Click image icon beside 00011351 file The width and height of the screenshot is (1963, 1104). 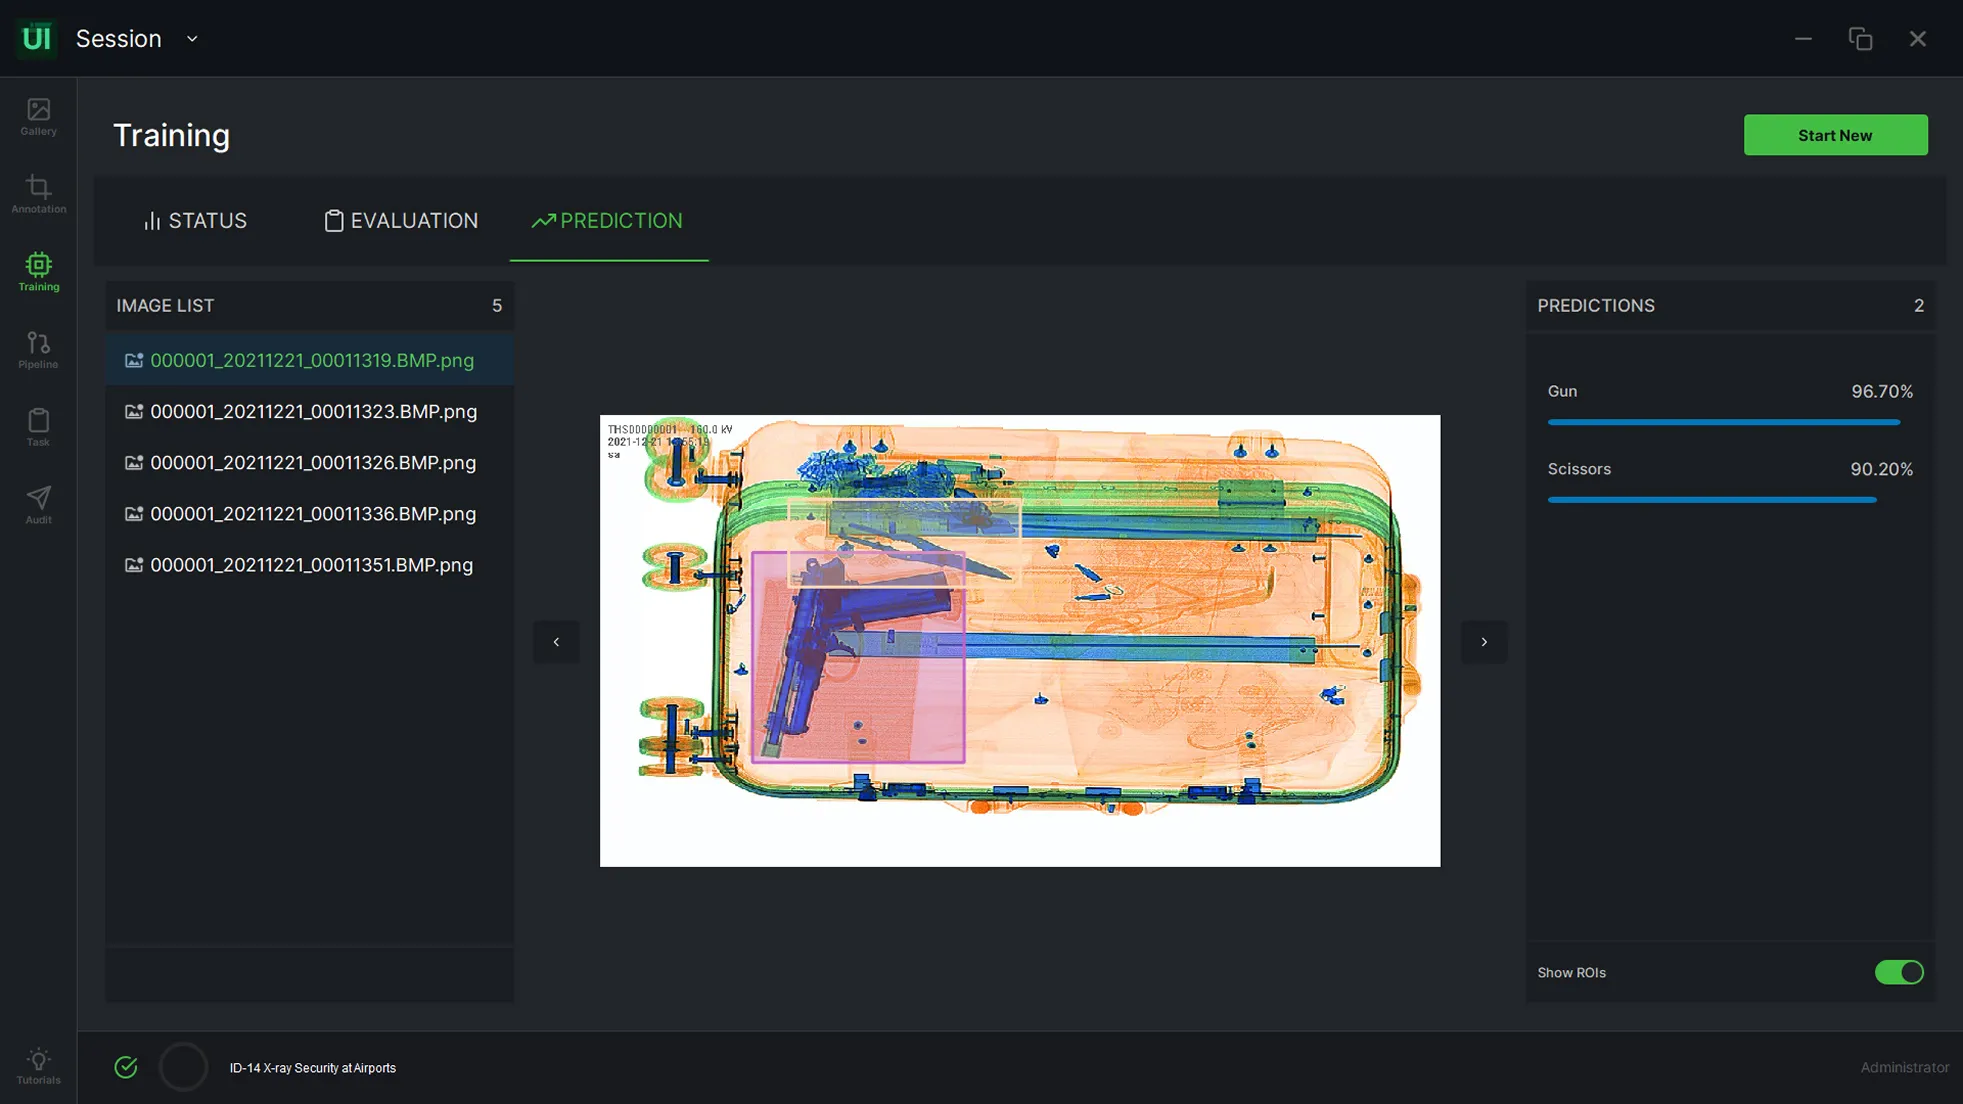pos(134,564)
